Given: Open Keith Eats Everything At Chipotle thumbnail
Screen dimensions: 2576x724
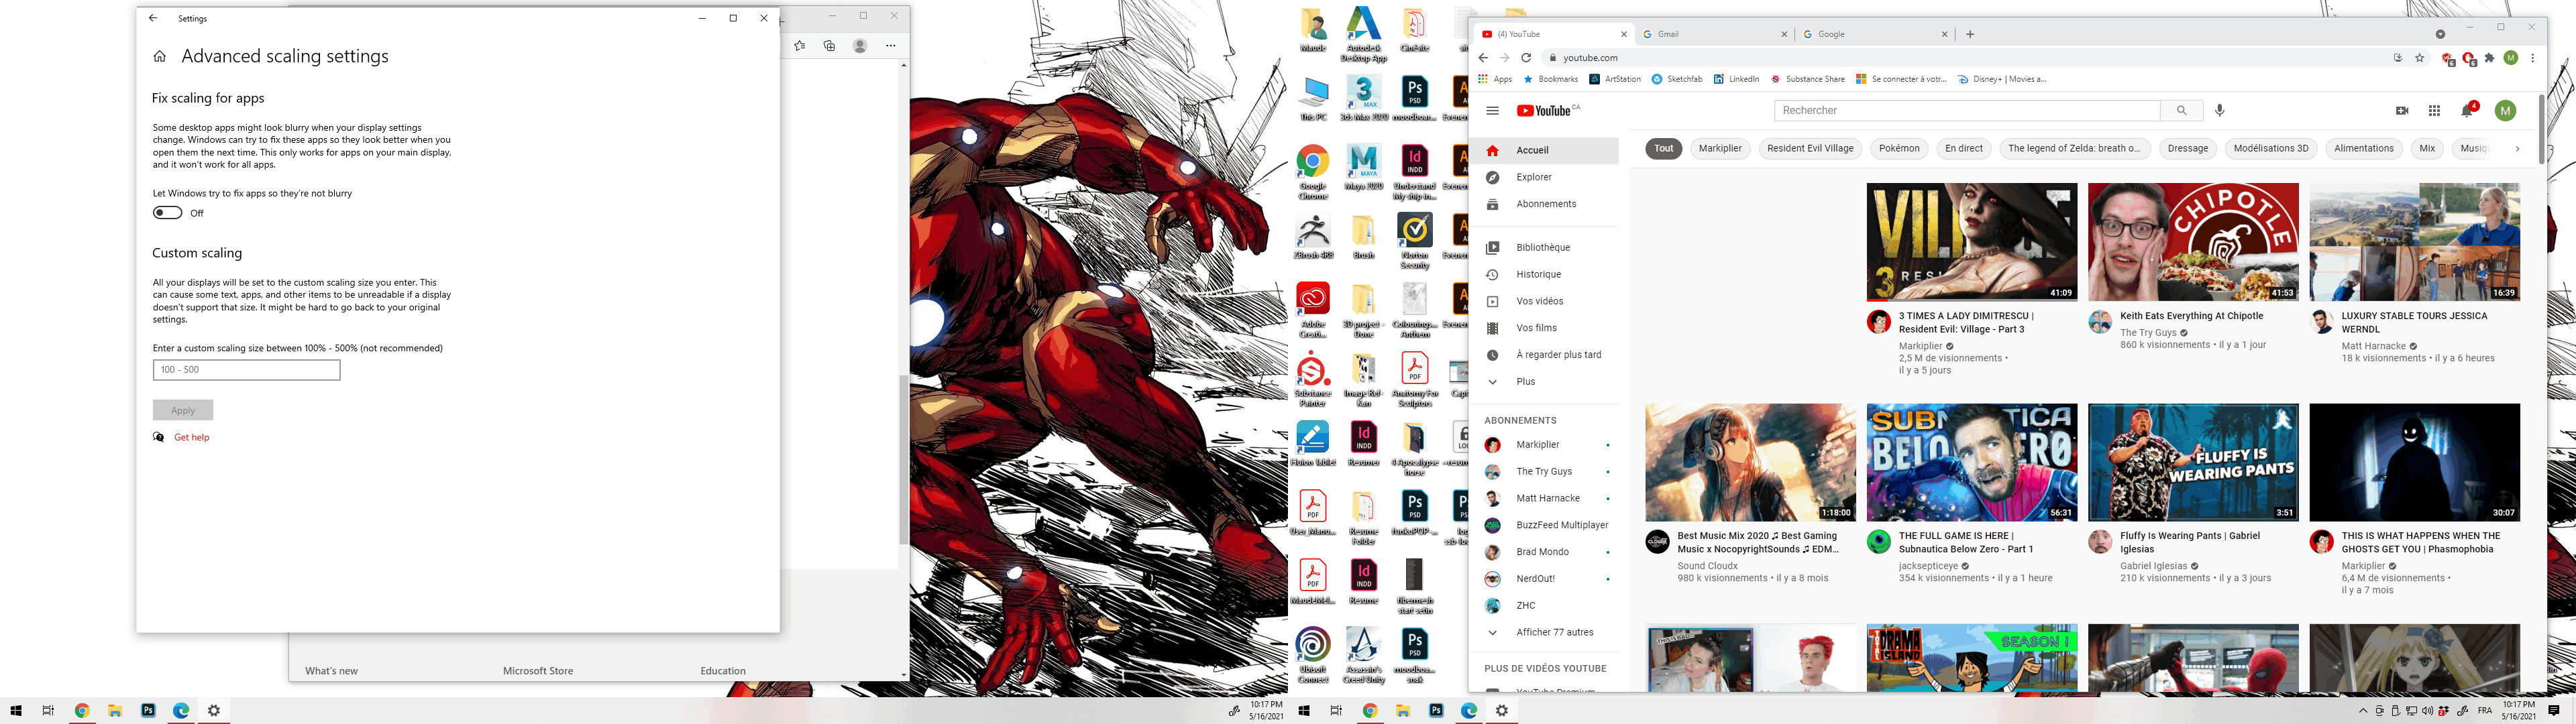Looking at the screenshot, I should 2193,242.
